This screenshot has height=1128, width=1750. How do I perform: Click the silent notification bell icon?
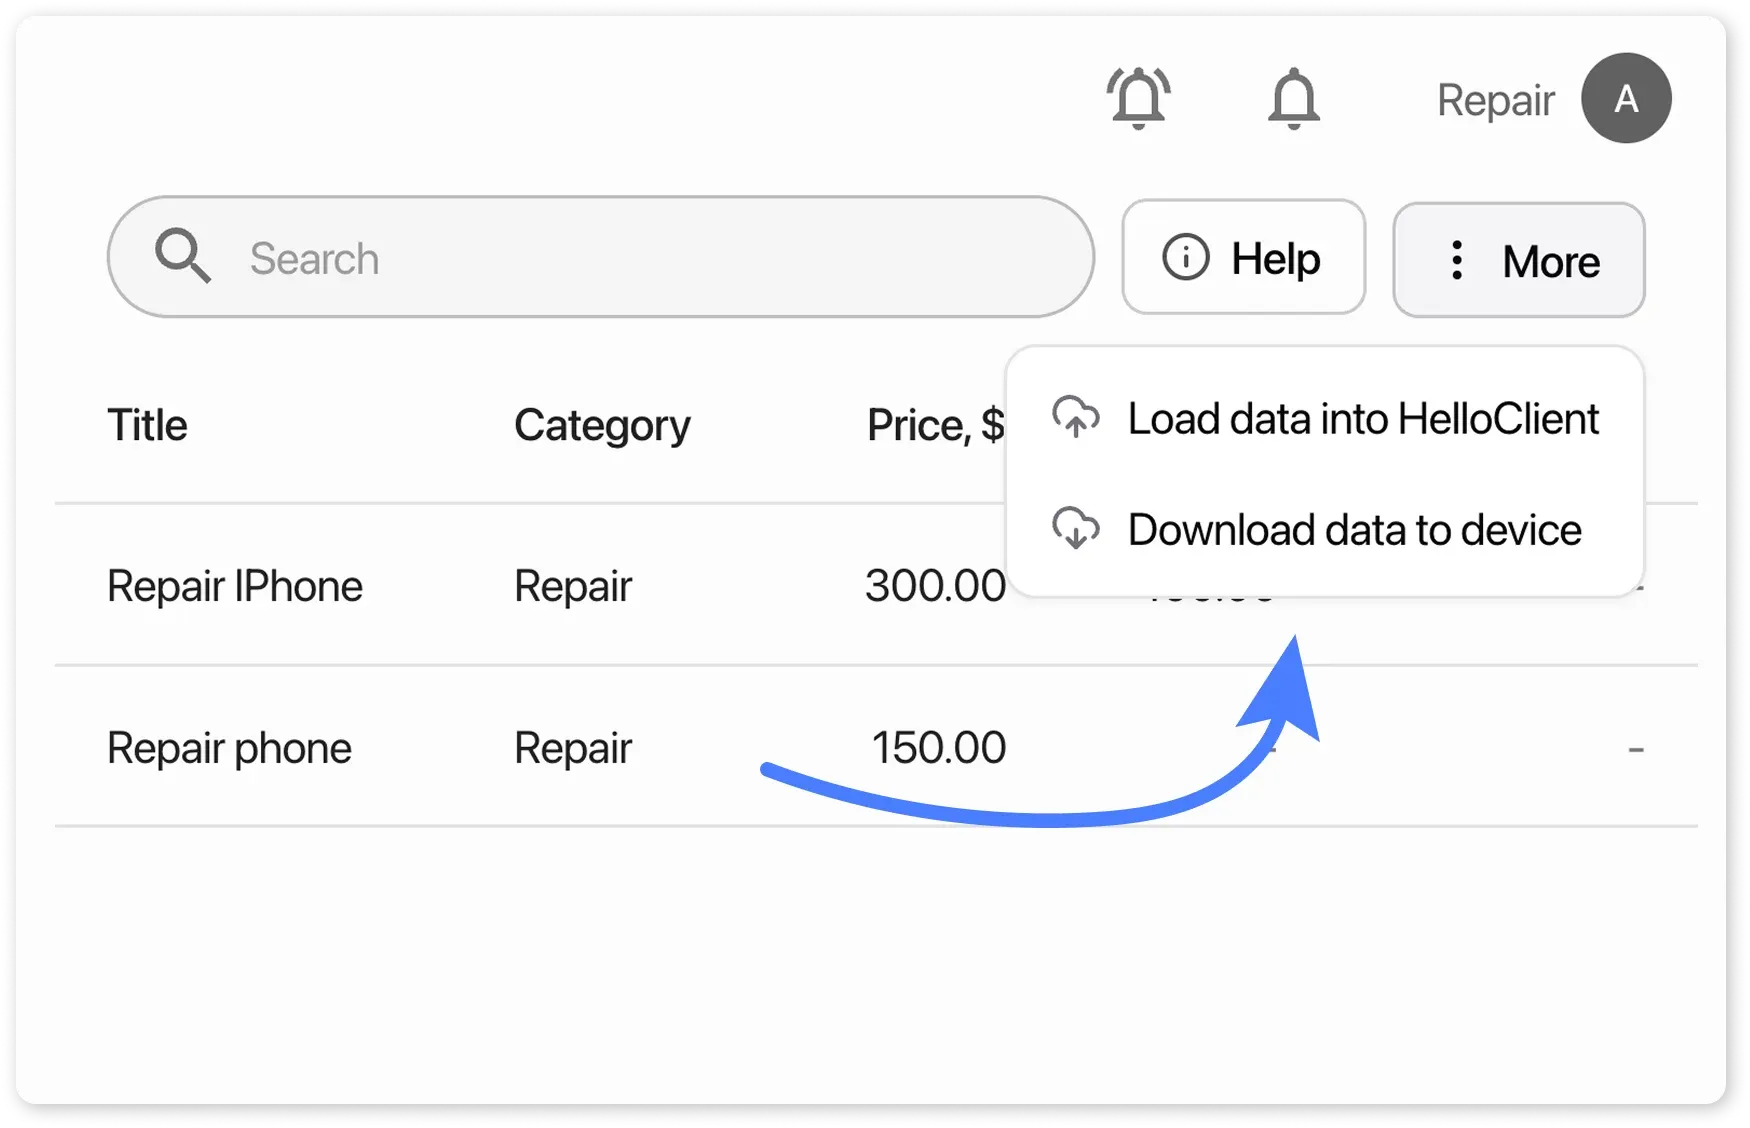[1294, 97]
